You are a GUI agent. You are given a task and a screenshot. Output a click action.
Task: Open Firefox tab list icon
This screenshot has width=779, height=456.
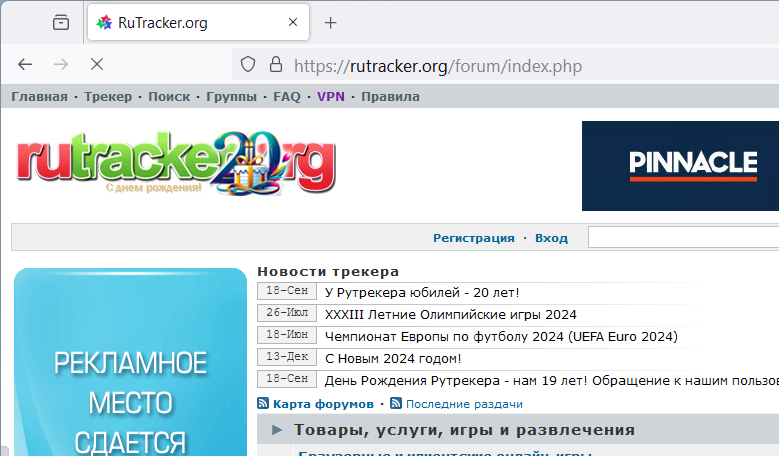(61, 22)
